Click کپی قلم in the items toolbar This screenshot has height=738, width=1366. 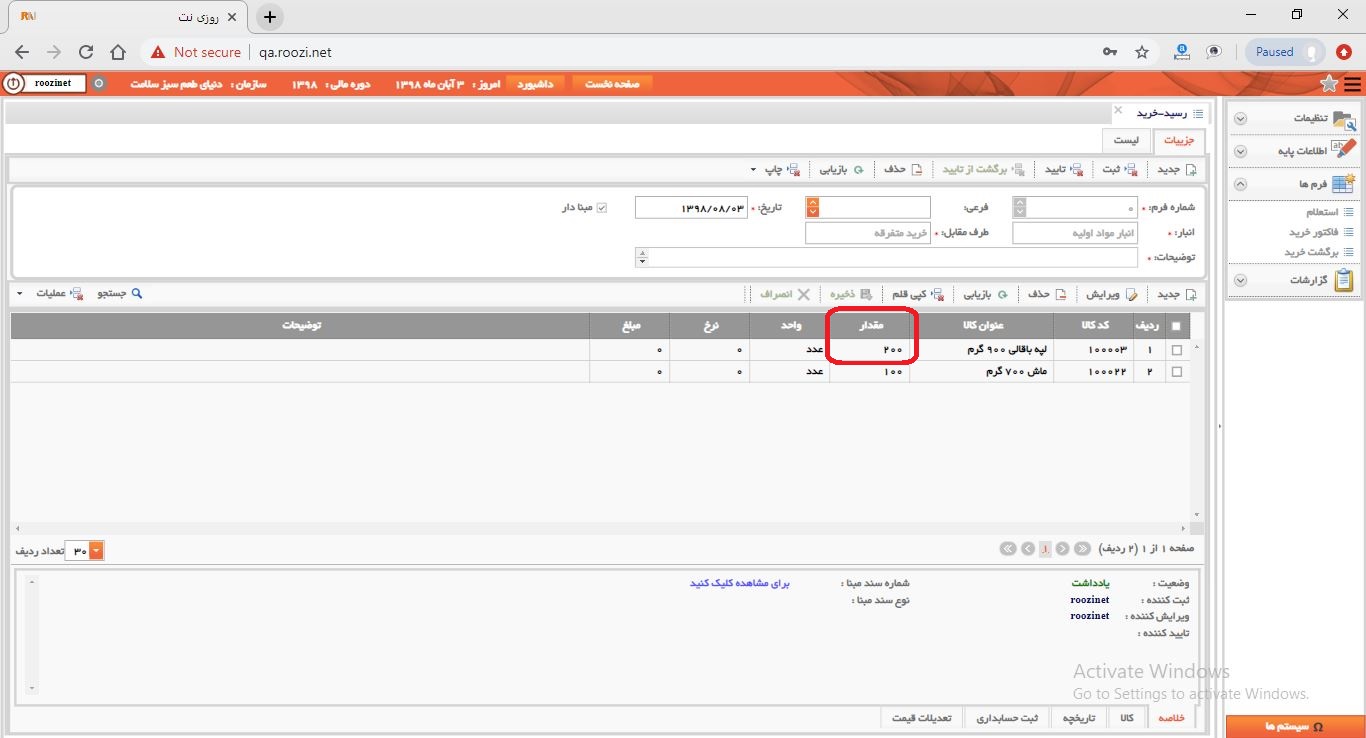(917, 294)
